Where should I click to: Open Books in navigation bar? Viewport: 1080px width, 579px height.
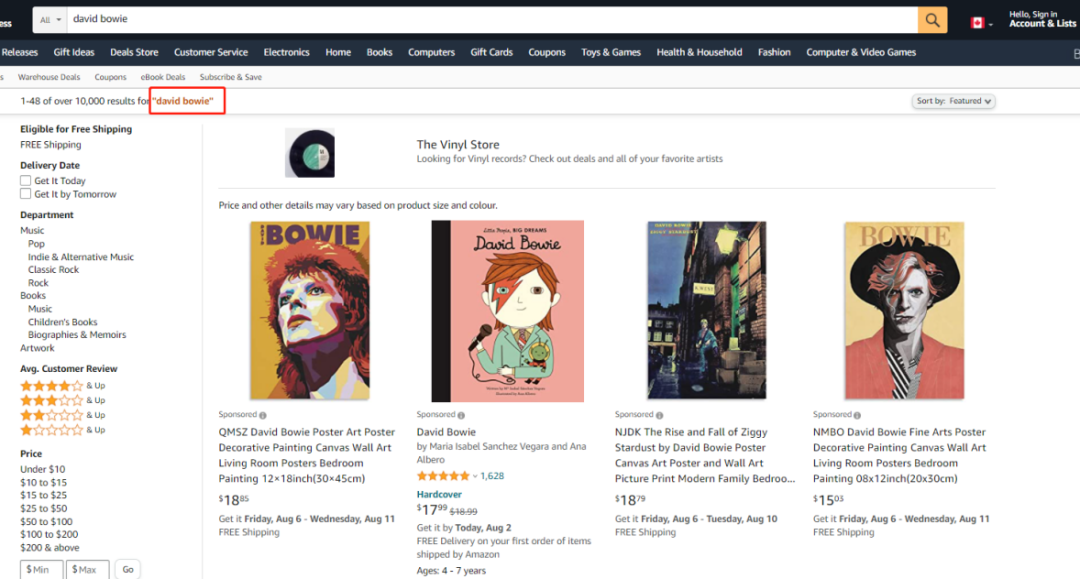click(x=380, y=52)
